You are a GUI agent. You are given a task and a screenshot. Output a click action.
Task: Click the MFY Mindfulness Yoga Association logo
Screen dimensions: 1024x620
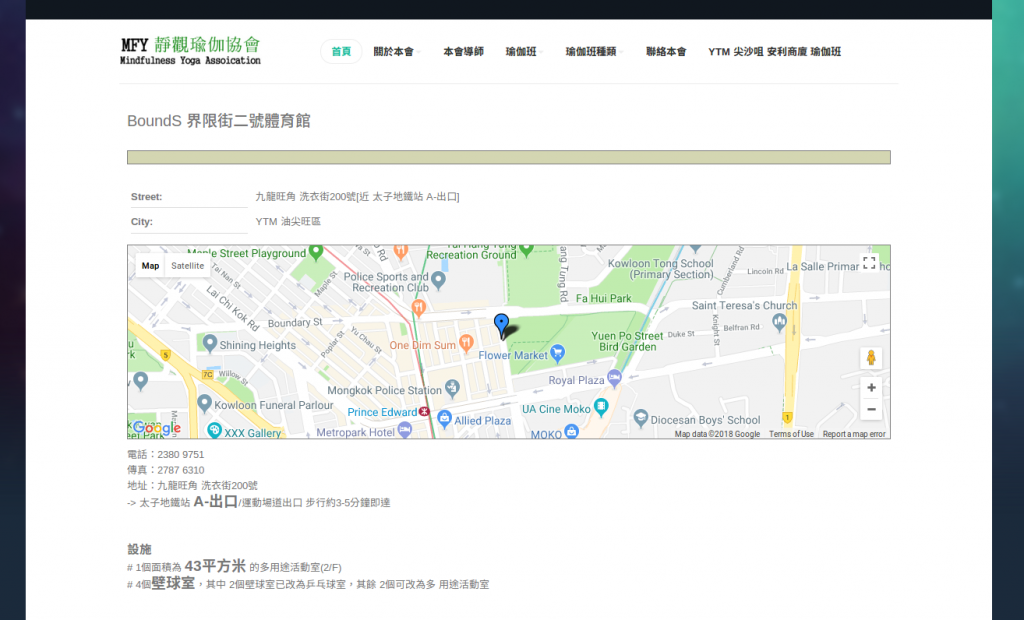pyautogui.click(x=190, y=51)
